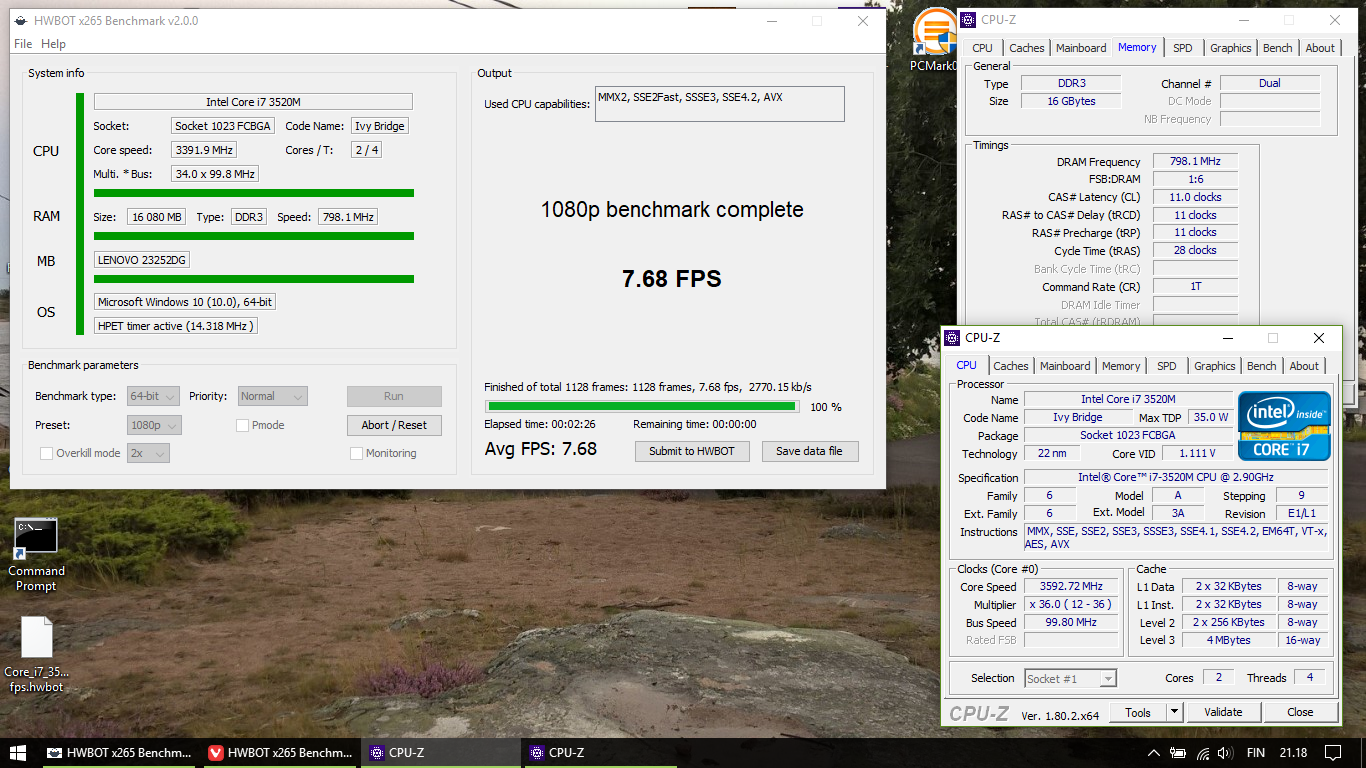Click the Abort / Reset button

[394, 425]
